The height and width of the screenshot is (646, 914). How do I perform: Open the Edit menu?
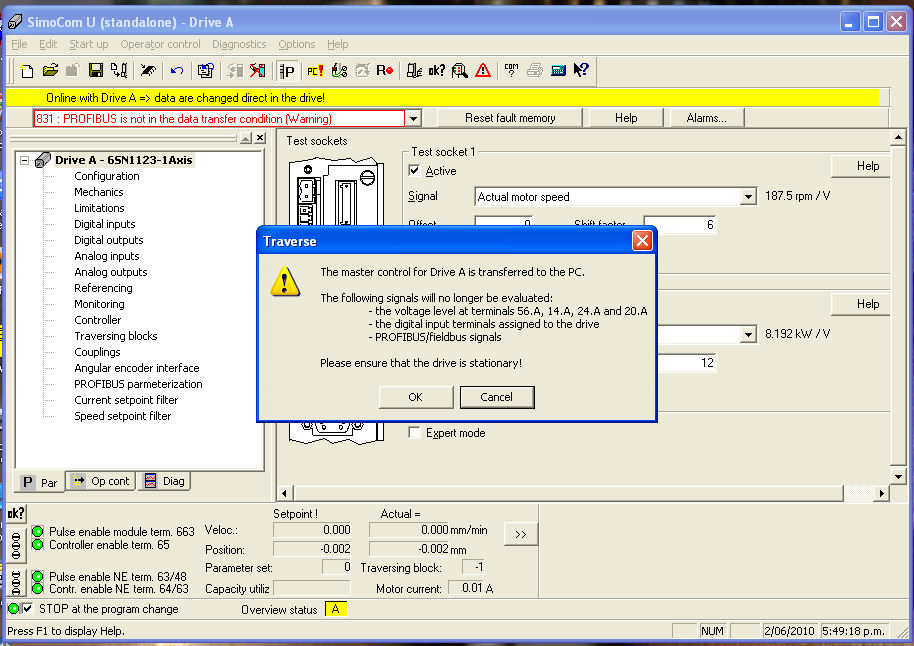pyautogui.click(x=48, y=44)
